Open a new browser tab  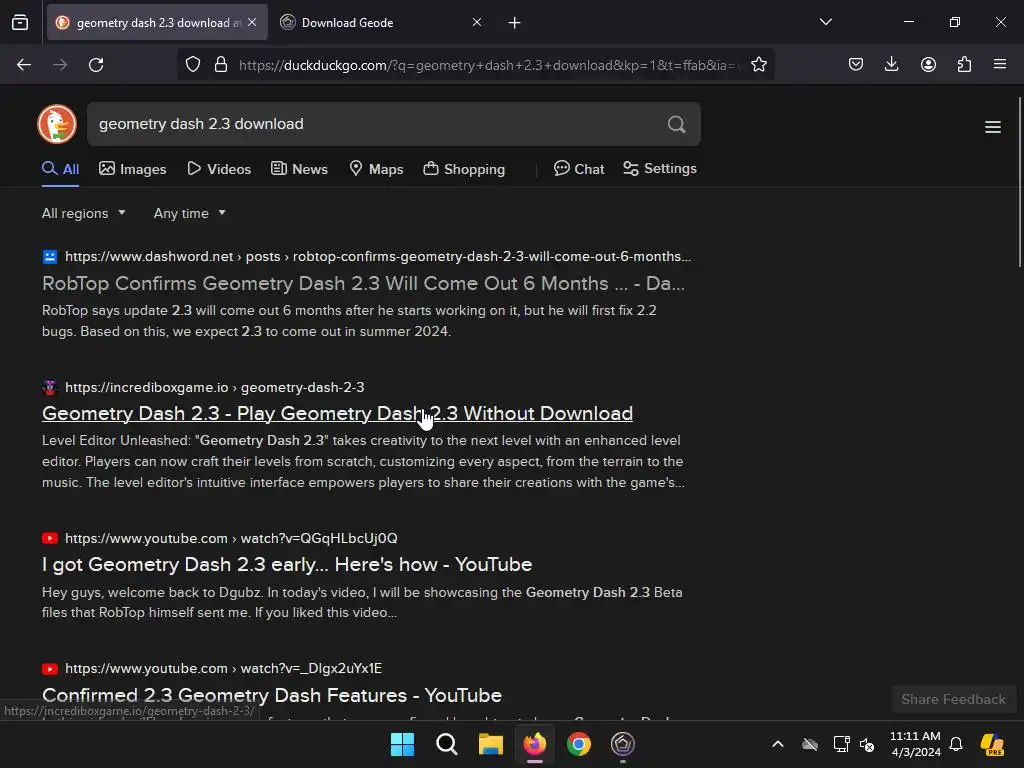pyautogui.click(x=515, y=23)
